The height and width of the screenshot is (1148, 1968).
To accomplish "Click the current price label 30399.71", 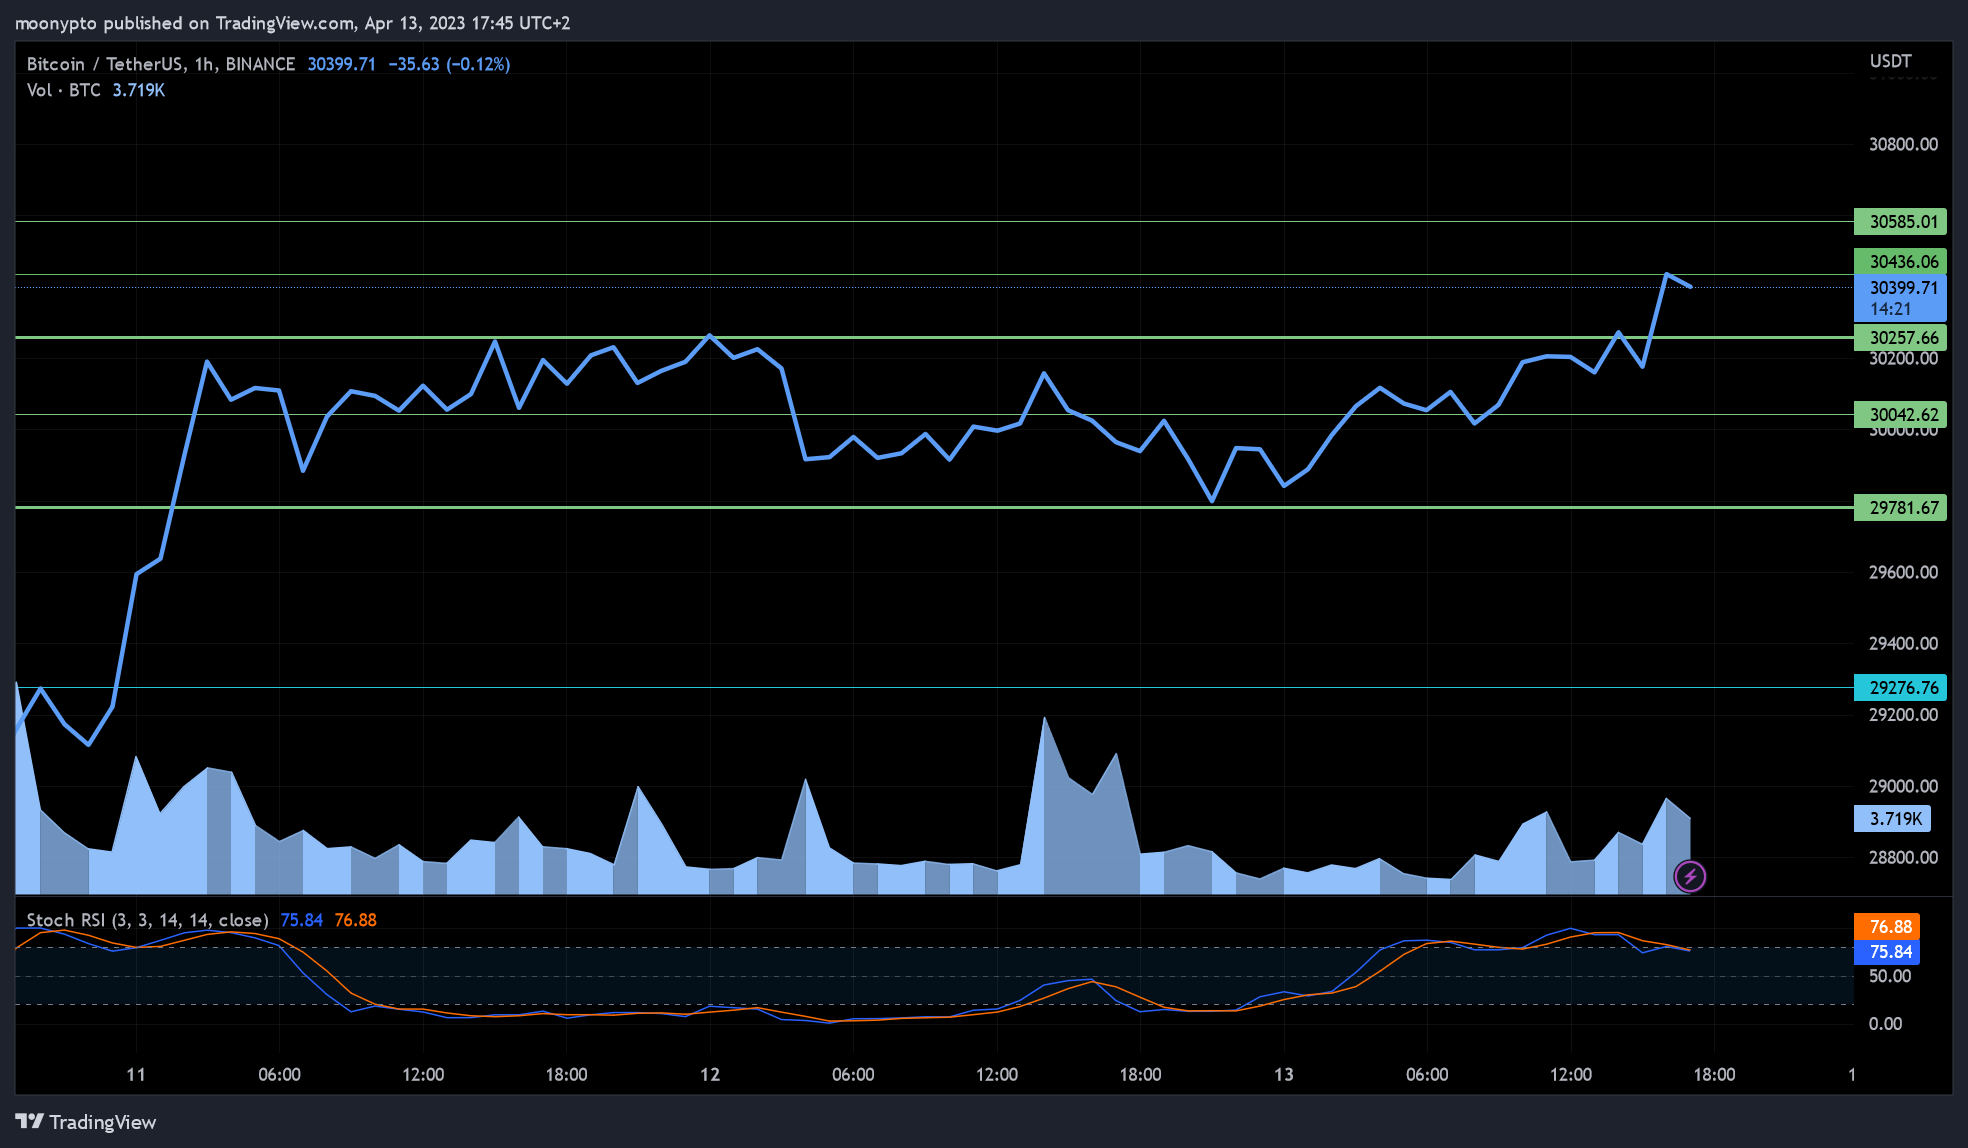I will pos(1900,298).
